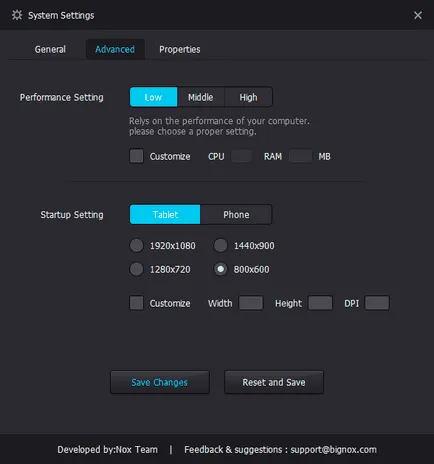This screenshot has height=464, width=434.
Task: Enable Customize checkbox for CPU and RAM
Action: [x=136, y=156]
